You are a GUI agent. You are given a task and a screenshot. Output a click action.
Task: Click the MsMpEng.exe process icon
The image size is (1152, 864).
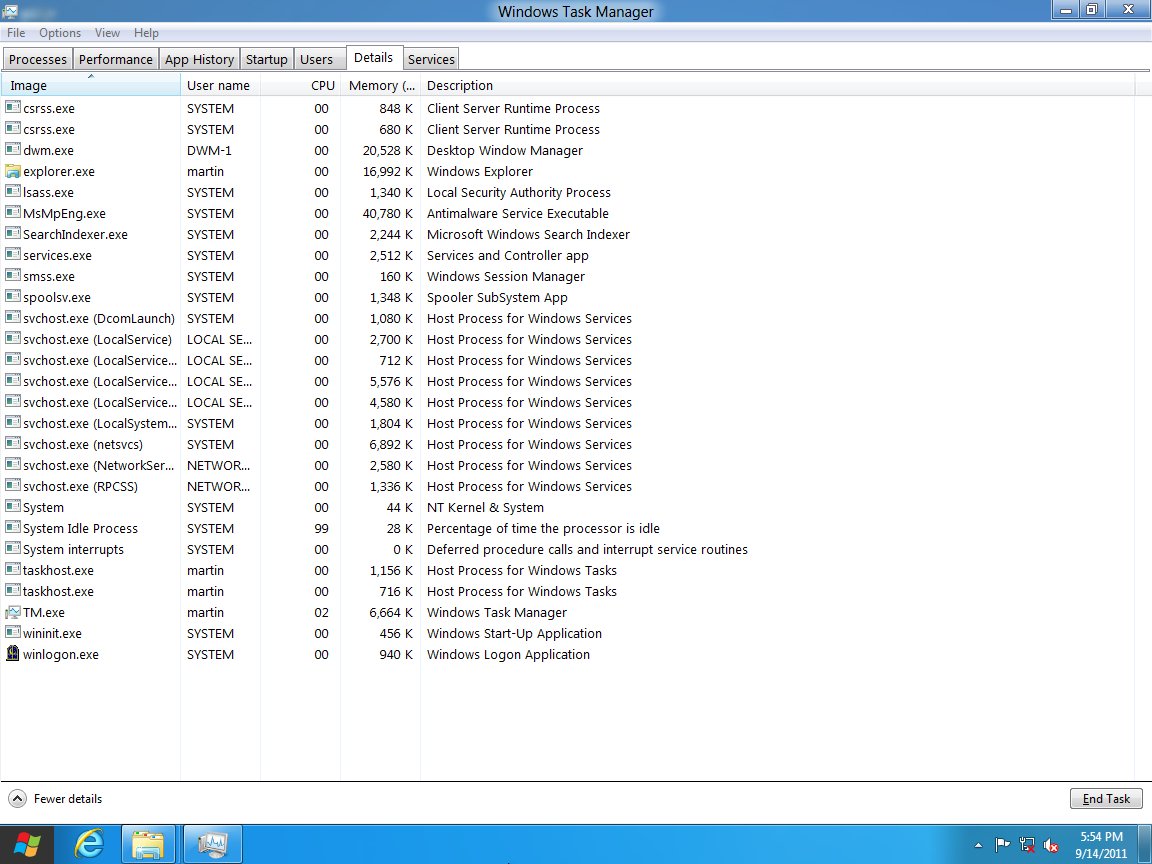12,213
